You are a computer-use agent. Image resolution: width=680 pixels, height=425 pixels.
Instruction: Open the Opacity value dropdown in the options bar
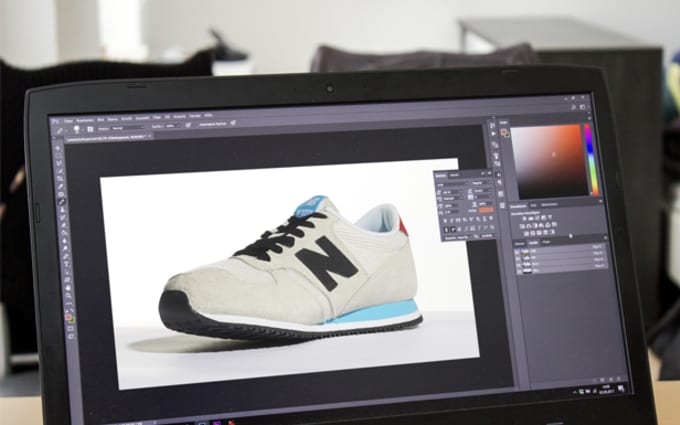pos(173,126)
